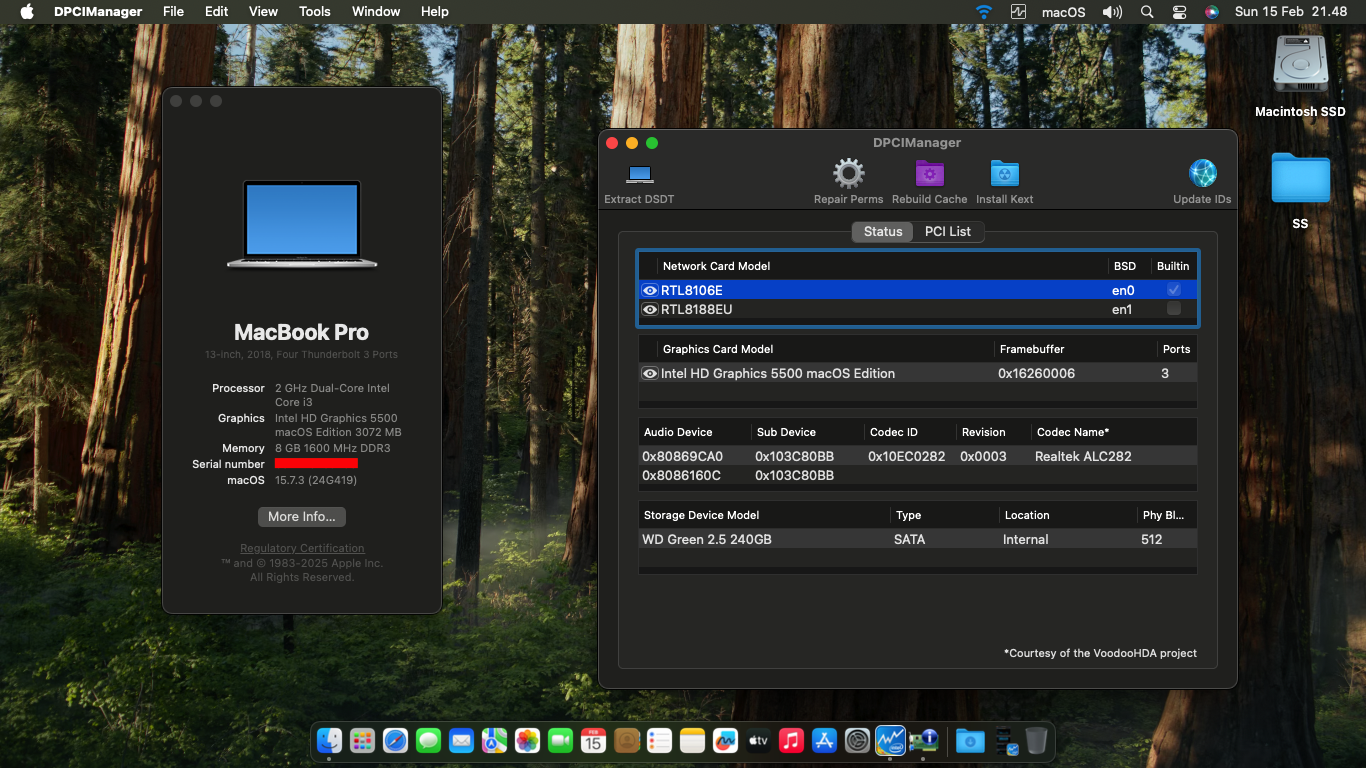This screenshot has width=1366, height=768.
Task: Open Apple TV from the Dock
Action: click(758, 740)
